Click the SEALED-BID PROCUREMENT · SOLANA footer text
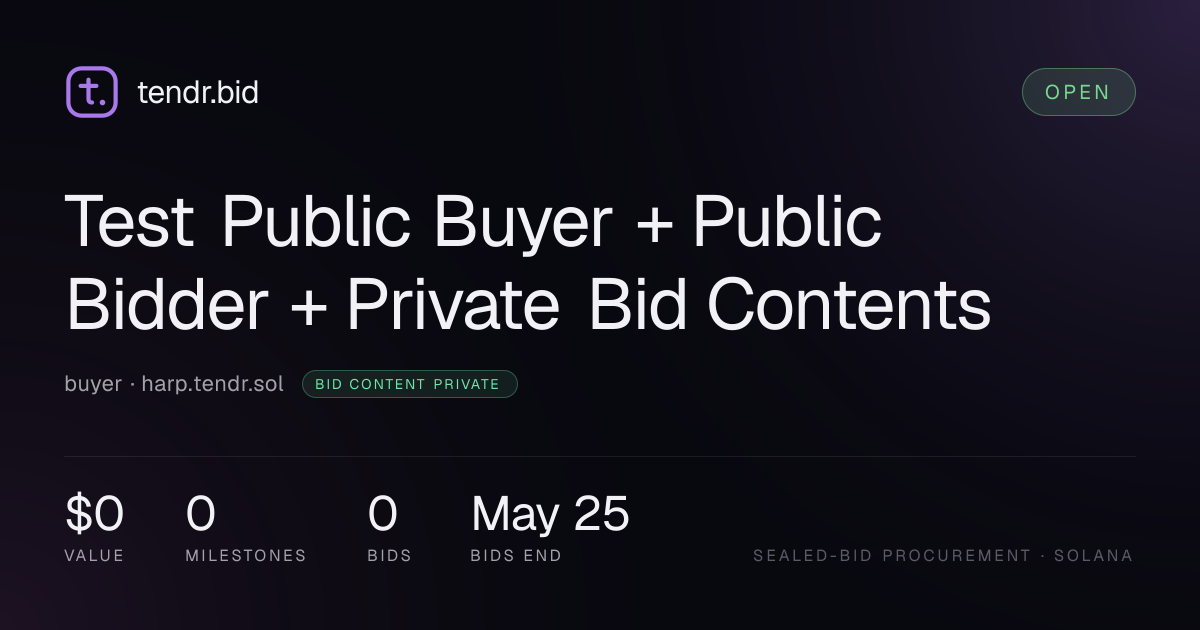Image resolution: width=1200 pixels, height=630 pixels. click(943, 556)
